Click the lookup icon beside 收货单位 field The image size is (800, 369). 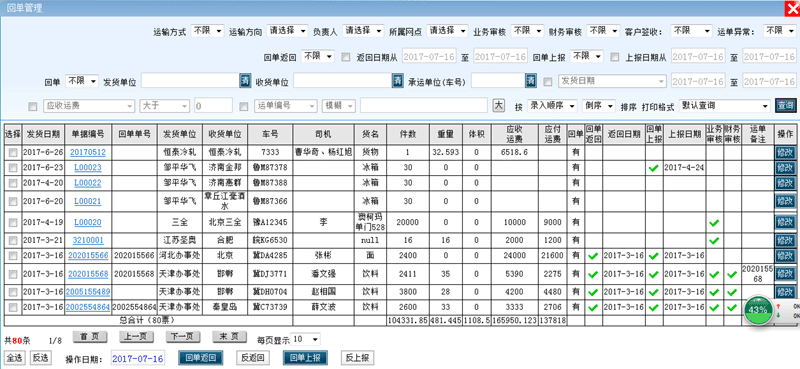[x=397, y=81]
